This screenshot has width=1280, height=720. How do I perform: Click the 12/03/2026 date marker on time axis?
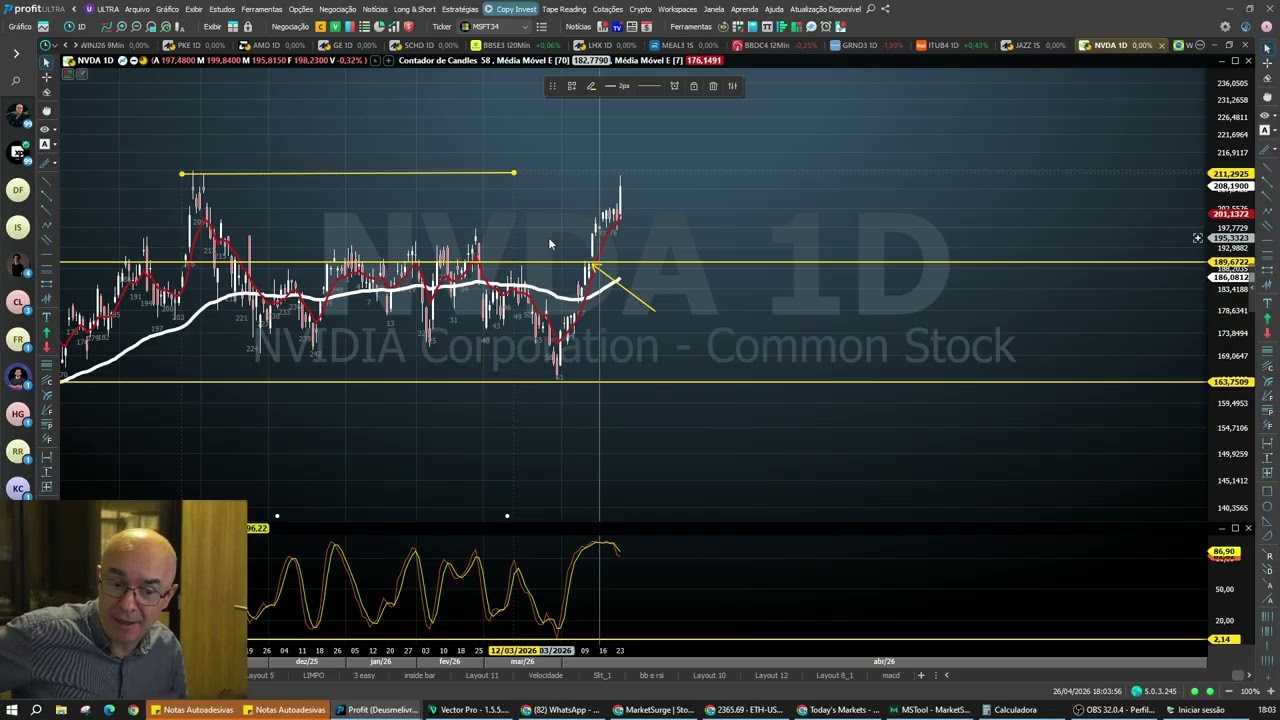click(x=514, y=651)
